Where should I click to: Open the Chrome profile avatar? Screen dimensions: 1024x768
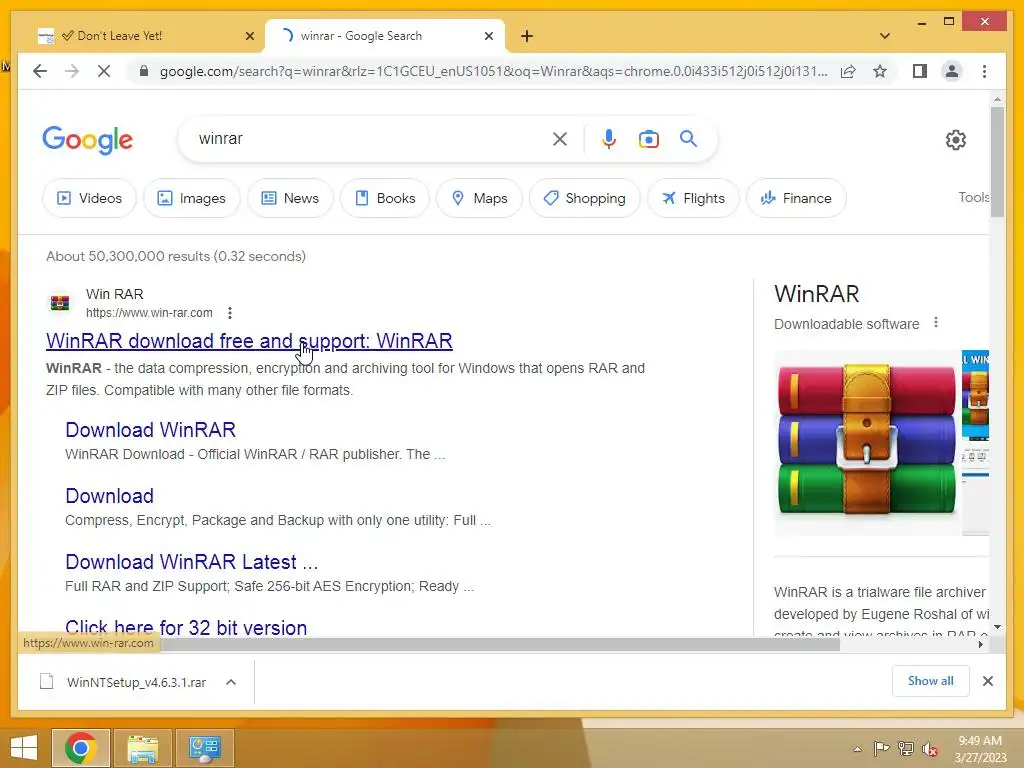pos(952,71)
